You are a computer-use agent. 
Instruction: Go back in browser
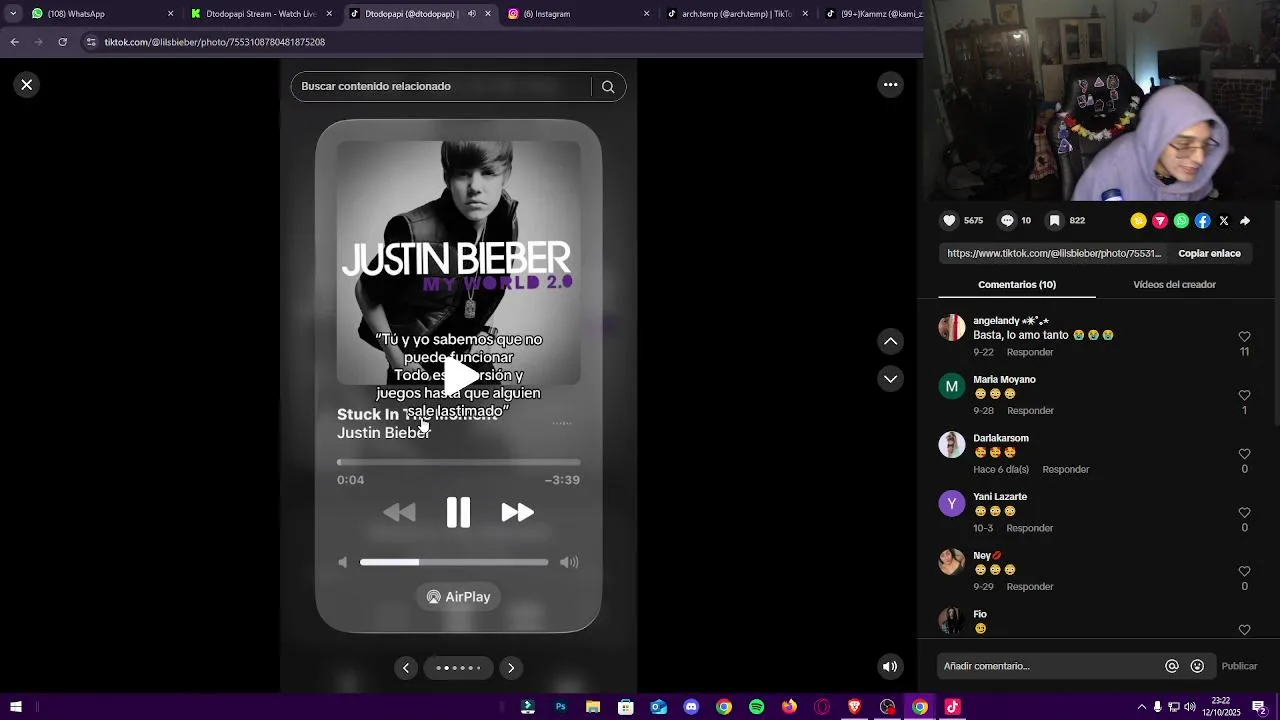(14, 42)
